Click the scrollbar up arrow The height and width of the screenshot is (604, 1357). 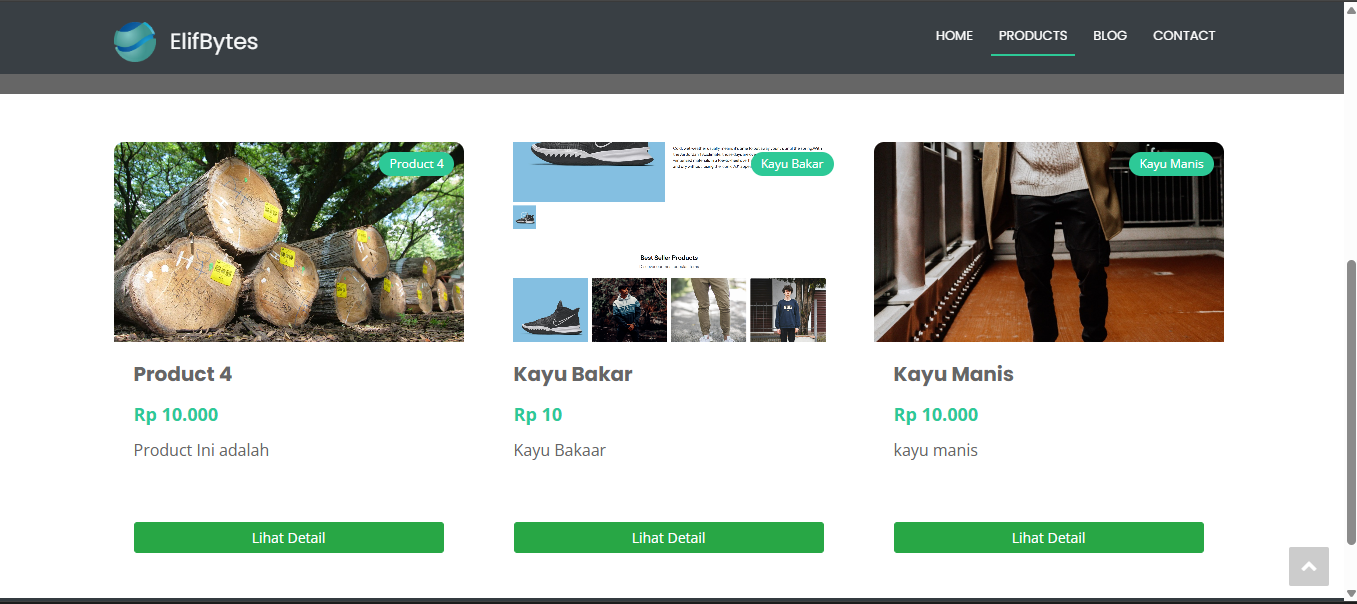[x=1350, y=8]
